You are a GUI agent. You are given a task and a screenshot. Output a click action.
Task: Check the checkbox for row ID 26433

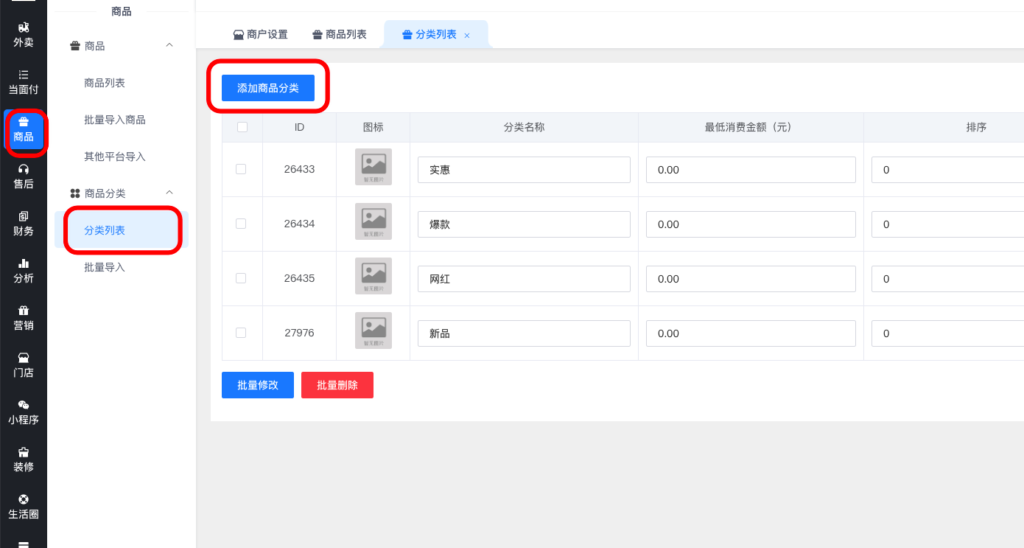pyautogui.click(x=241, y=169)
